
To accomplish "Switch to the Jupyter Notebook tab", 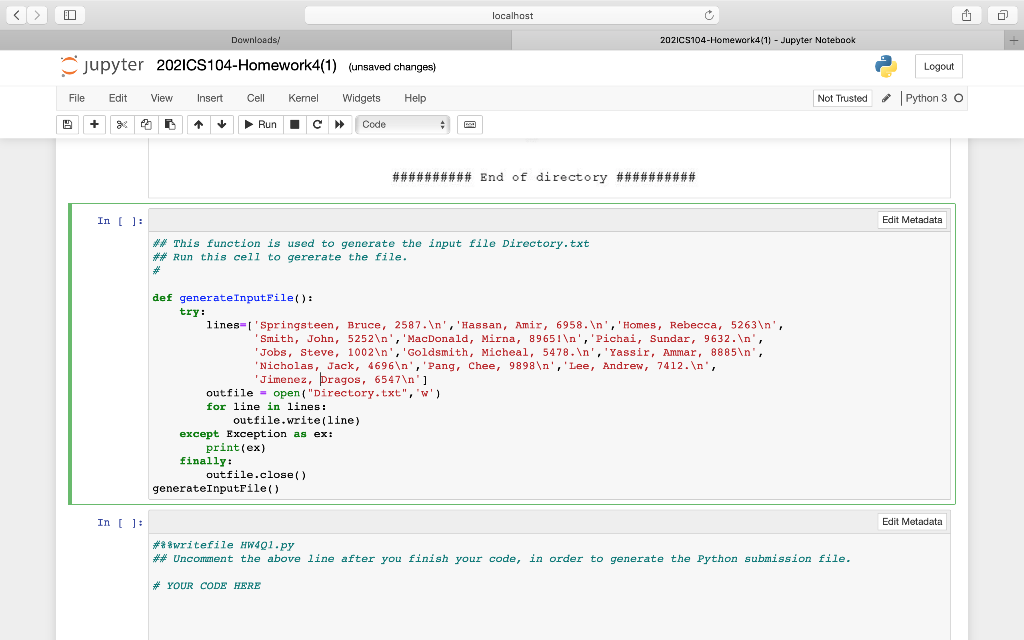I will pos(758,40).
